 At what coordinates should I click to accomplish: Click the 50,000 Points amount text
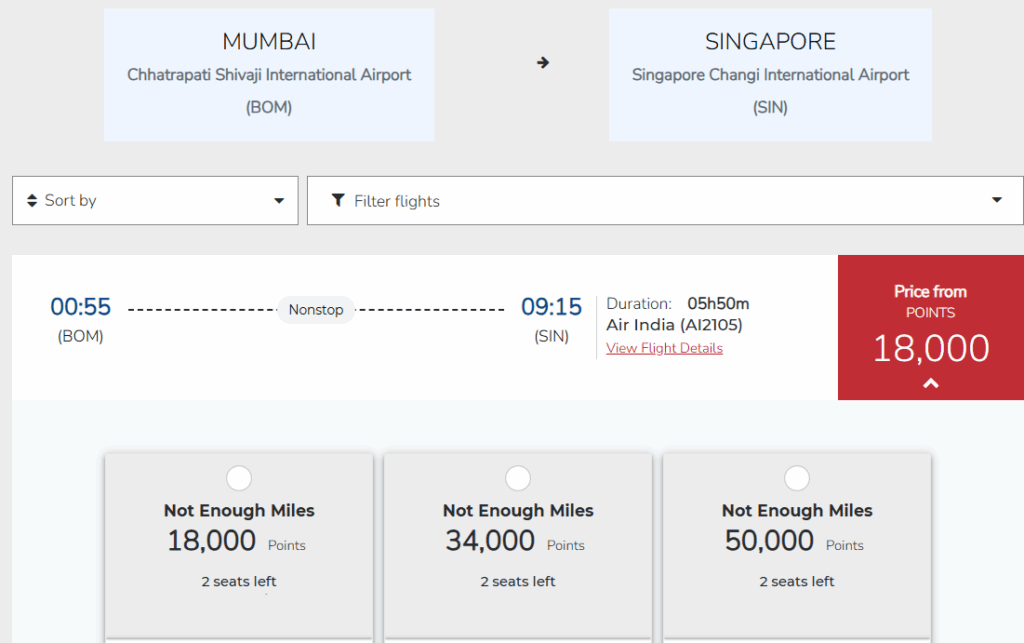(769, 541)
